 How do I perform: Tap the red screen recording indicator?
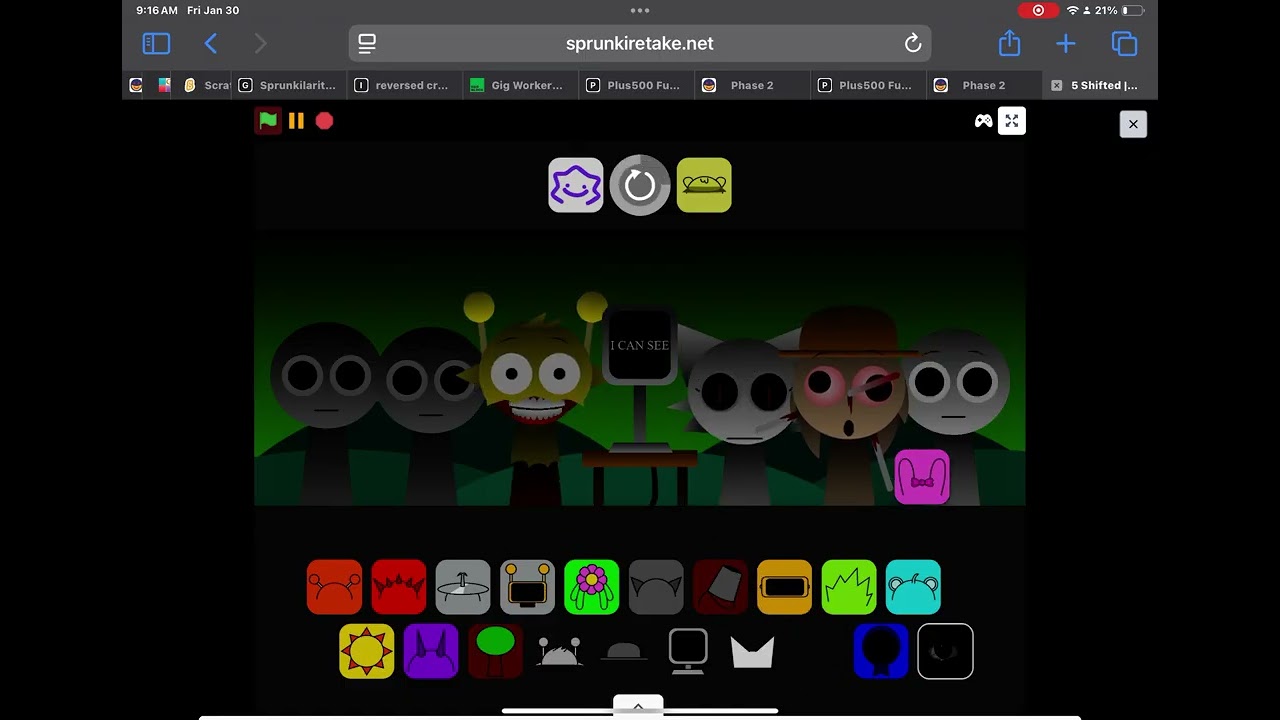click(1038, 11)
